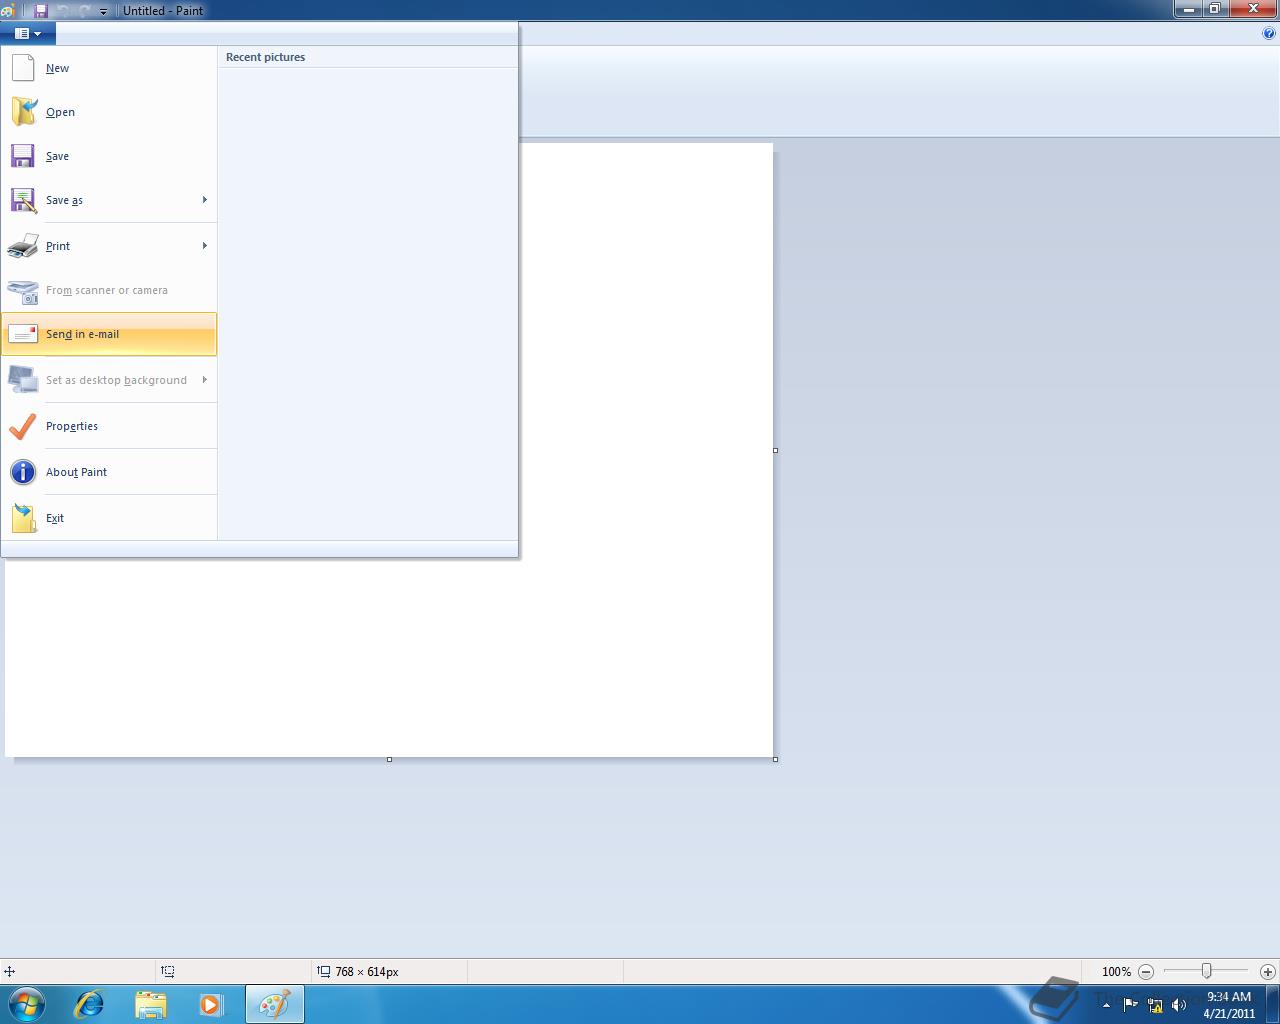Click the zoom out minus button
The width and height of the screenshot is (1280, 1024).
click(1146, 971)
